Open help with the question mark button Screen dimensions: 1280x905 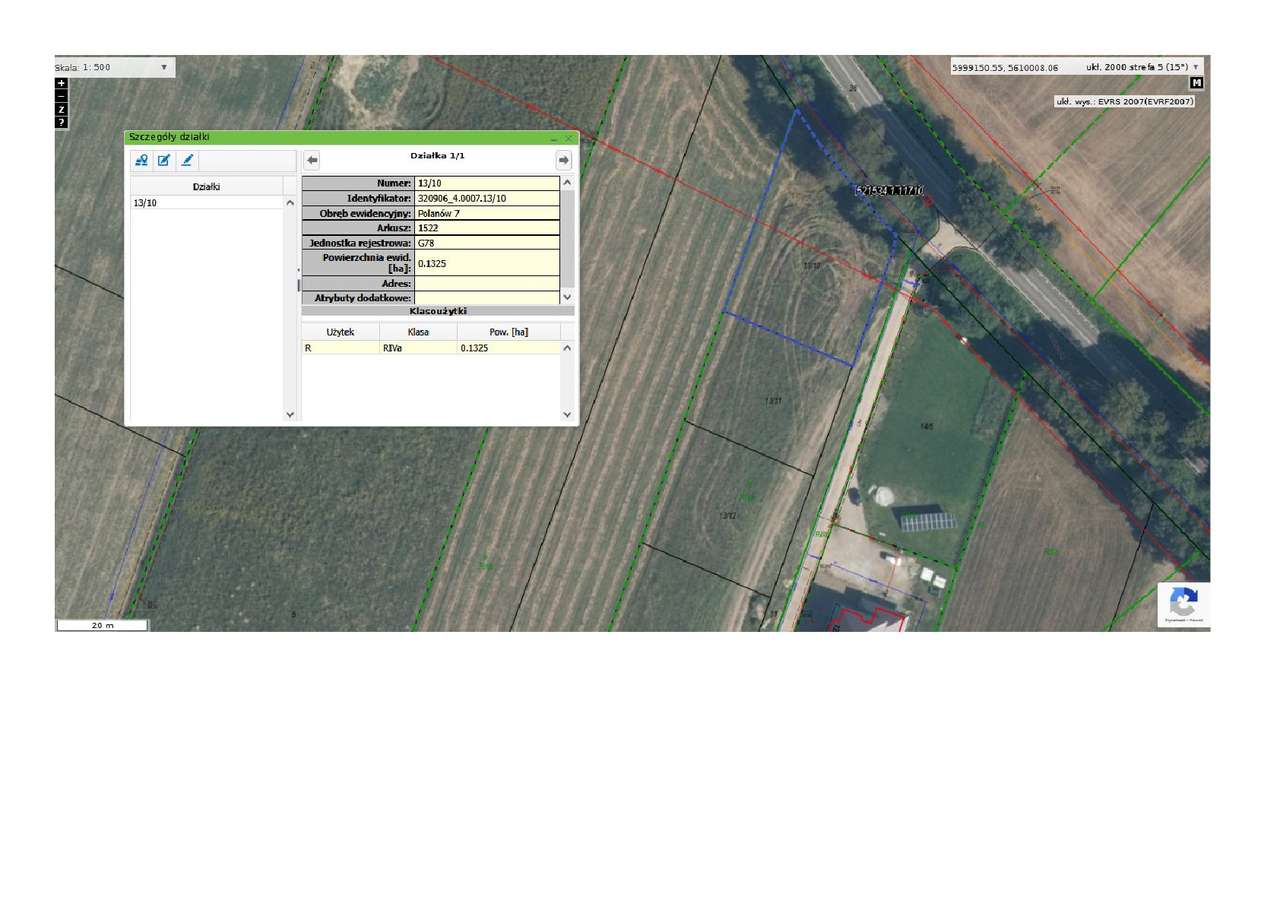[61, 122]
